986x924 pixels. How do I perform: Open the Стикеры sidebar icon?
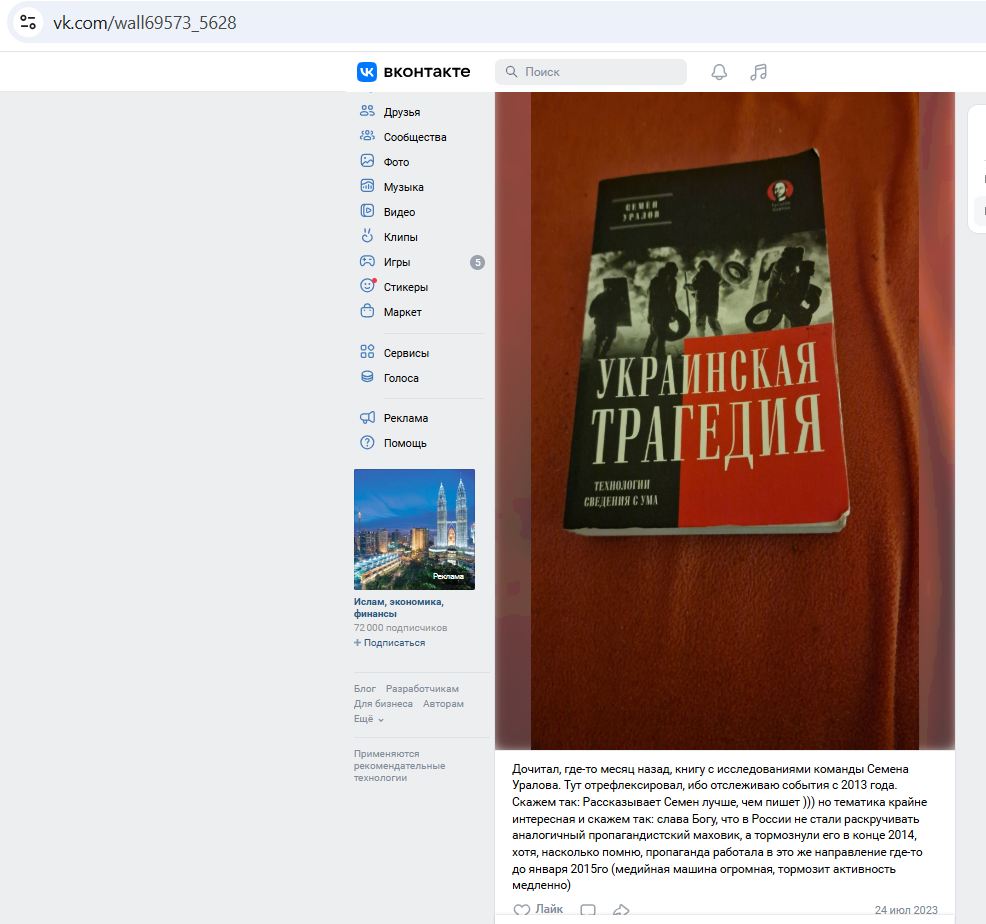(369, 286)
